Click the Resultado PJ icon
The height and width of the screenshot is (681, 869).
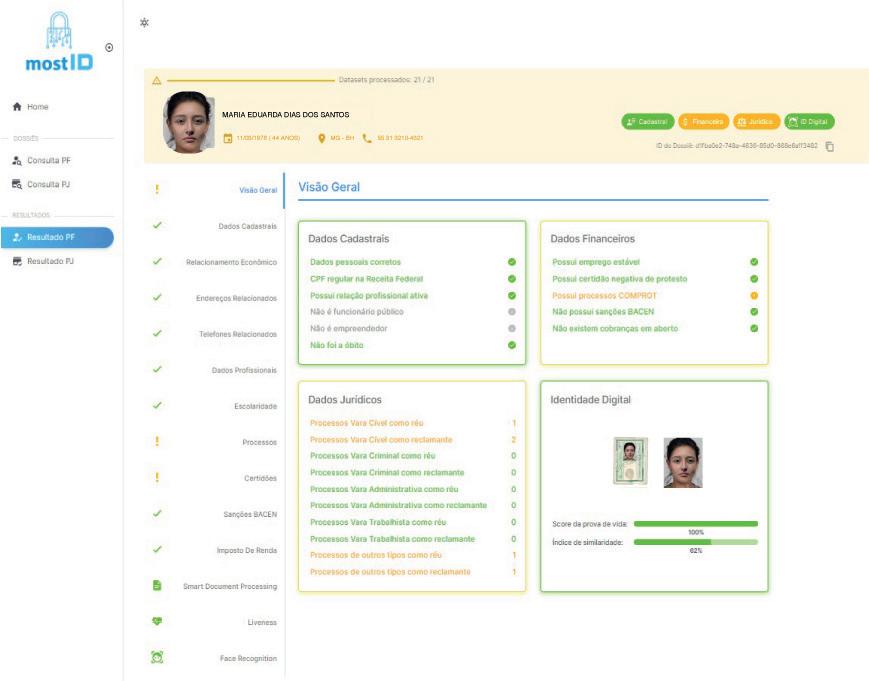point(17,261)
